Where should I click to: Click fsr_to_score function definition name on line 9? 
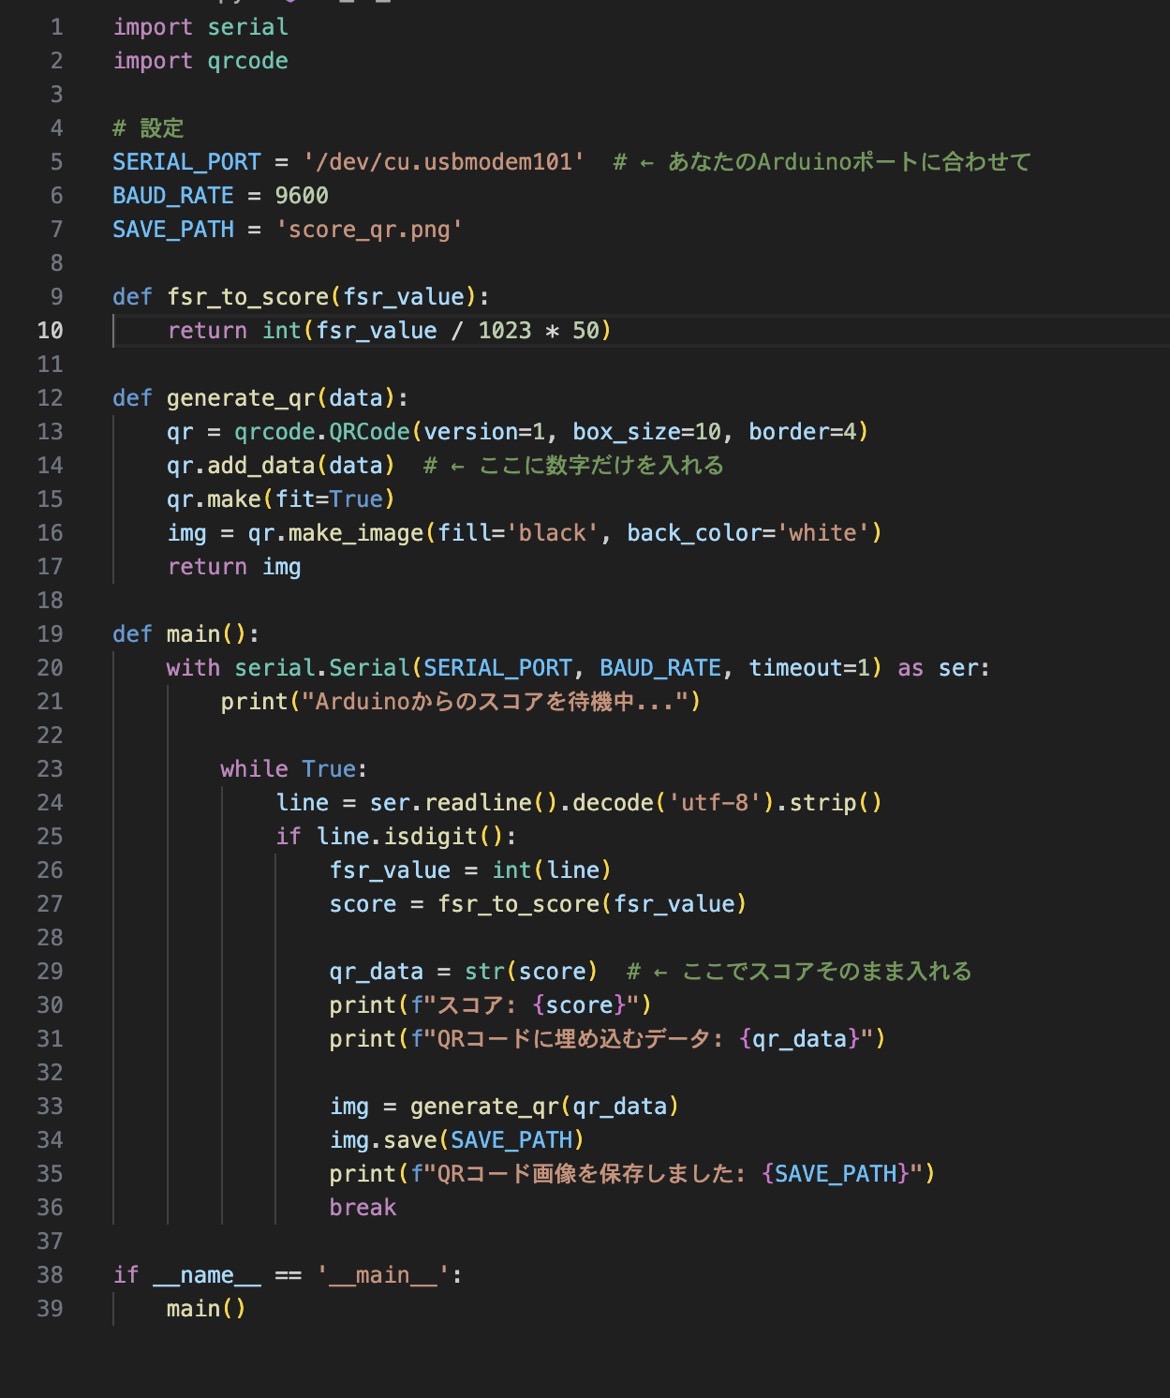pyautogui.click(x=248, y=297)
